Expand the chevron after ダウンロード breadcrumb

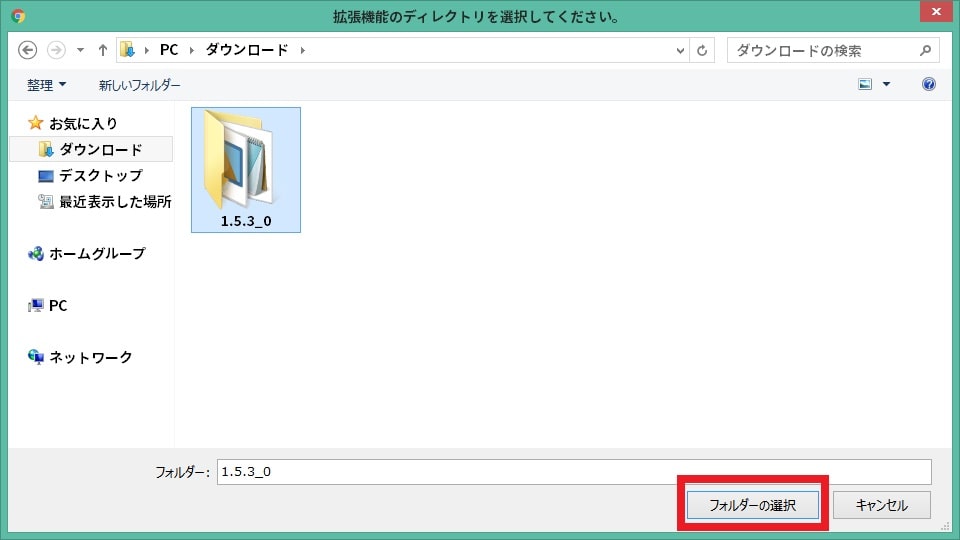(302, 50)
